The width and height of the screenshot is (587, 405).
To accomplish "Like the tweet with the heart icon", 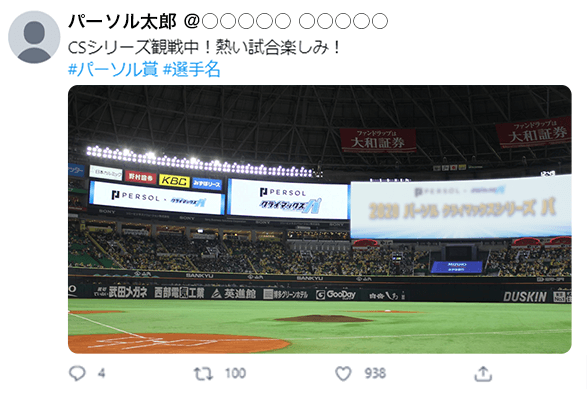I will point(343,374).
